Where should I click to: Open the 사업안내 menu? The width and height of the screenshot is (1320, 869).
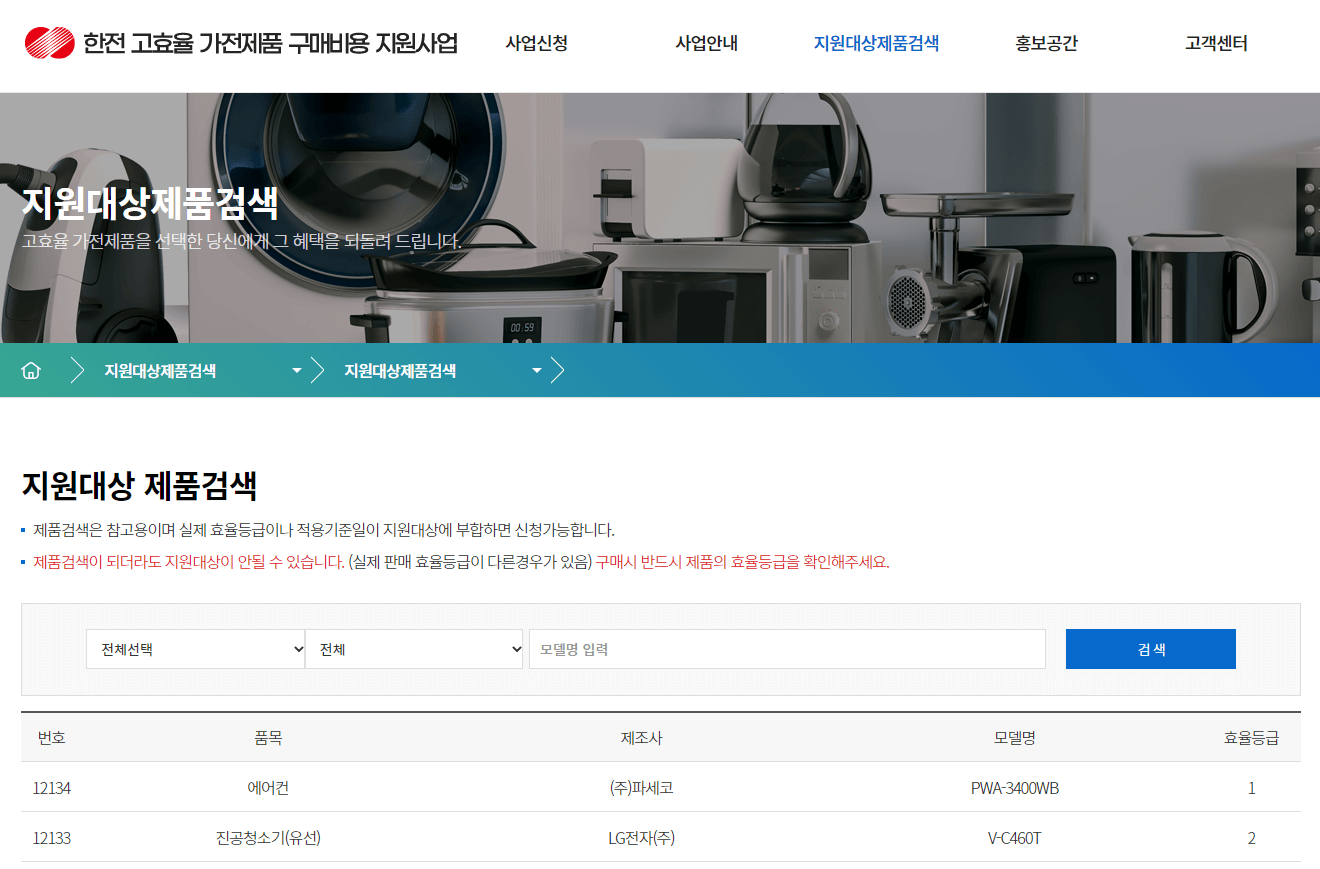(706, 43)
